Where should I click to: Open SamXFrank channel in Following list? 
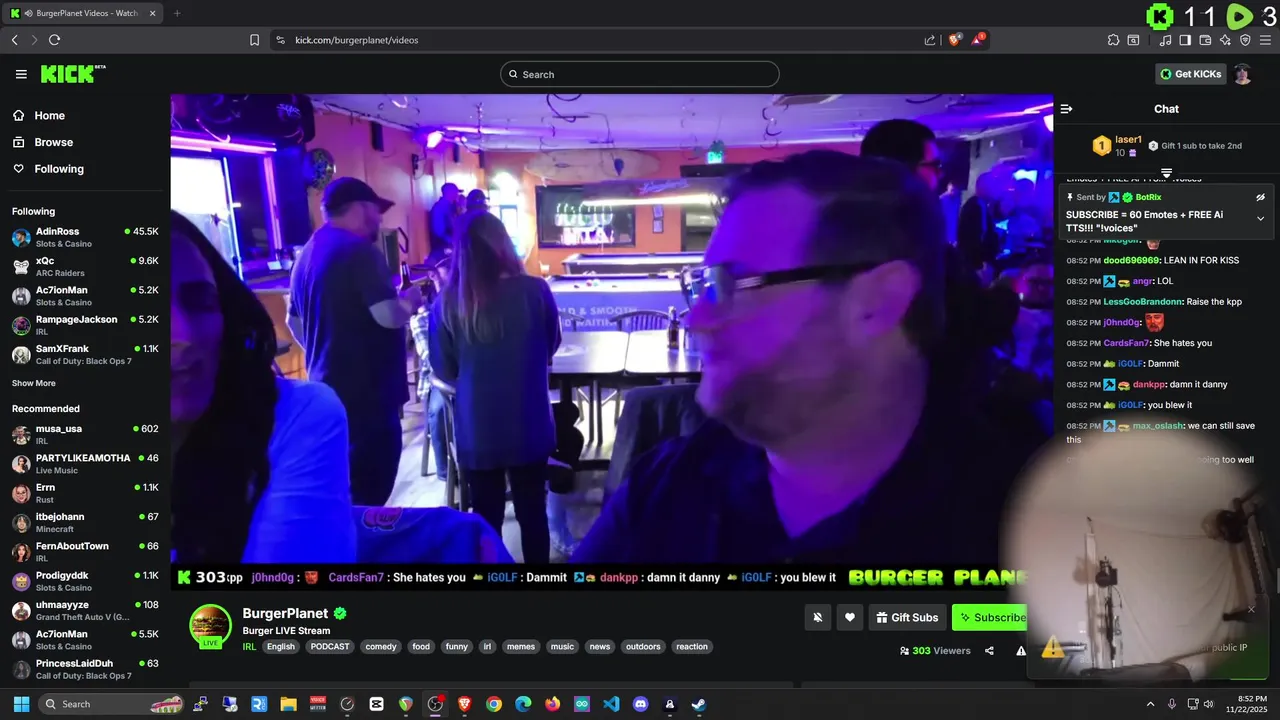[x=84, y=354]
